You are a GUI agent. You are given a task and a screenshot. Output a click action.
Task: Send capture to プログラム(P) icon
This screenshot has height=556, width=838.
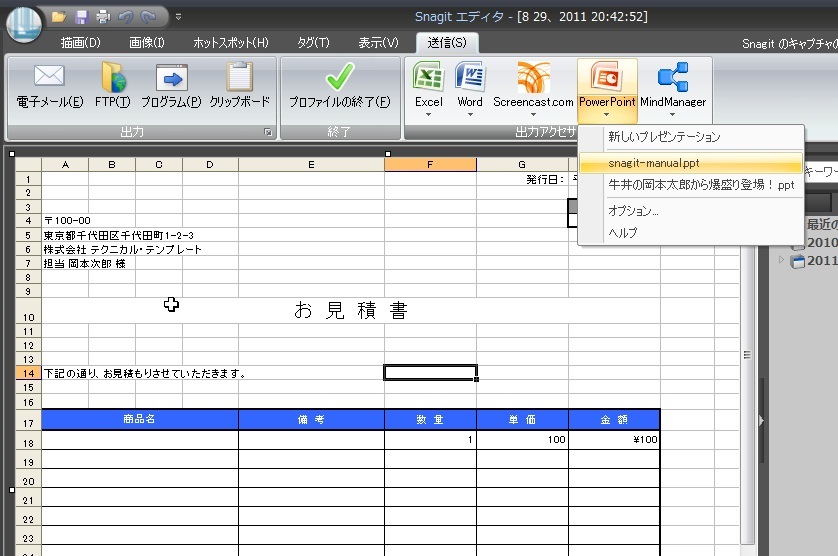(172, 78)
